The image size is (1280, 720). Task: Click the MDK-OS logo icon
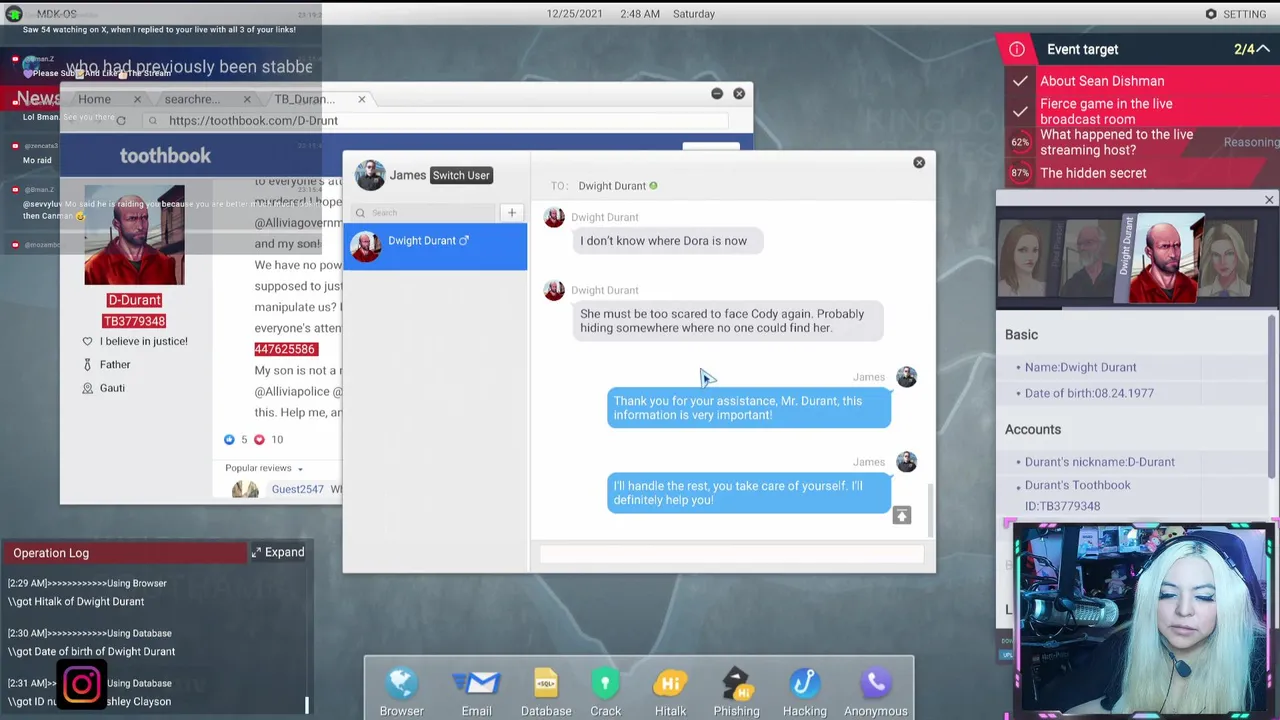click(14, 14)
